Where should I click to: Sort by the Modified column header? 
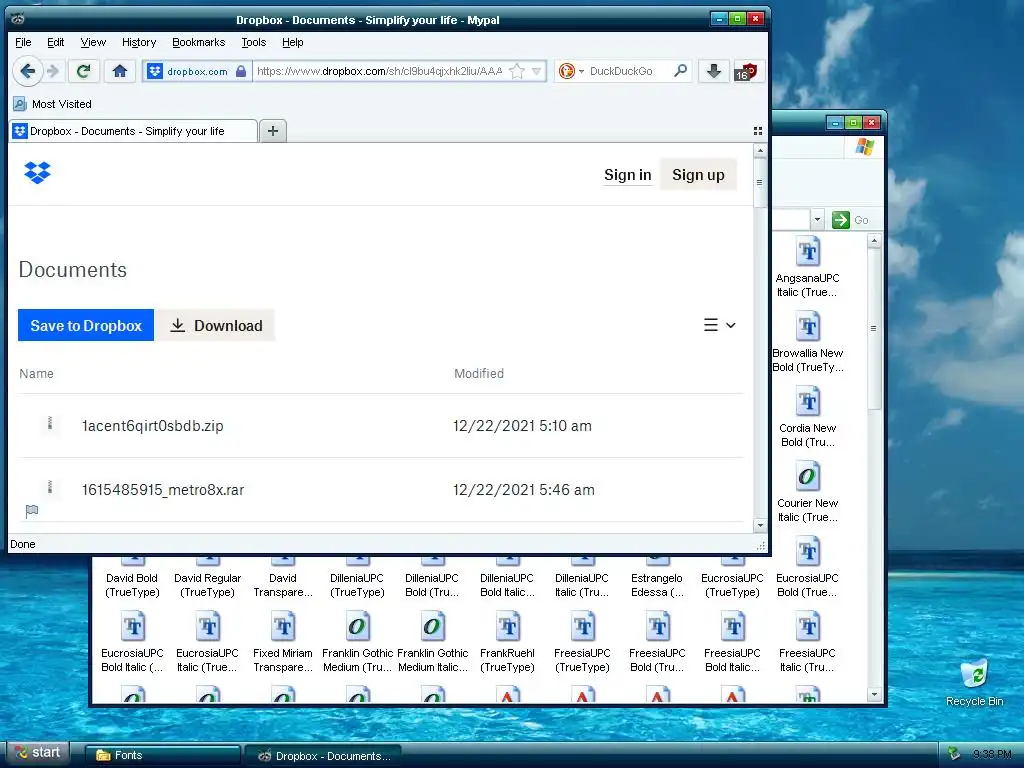(x=479, y=374)
